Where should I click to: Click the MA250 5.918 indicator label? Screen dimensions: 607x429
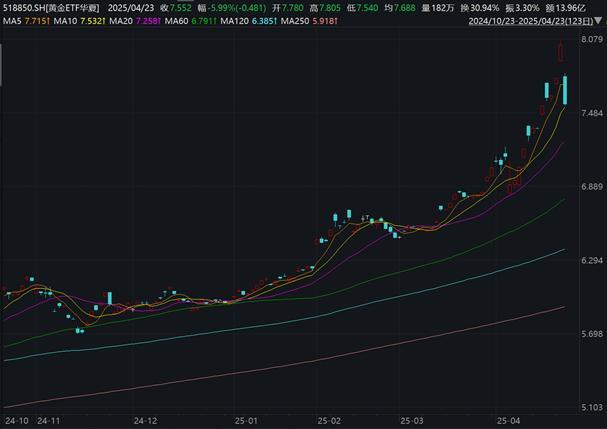[309, 21]
